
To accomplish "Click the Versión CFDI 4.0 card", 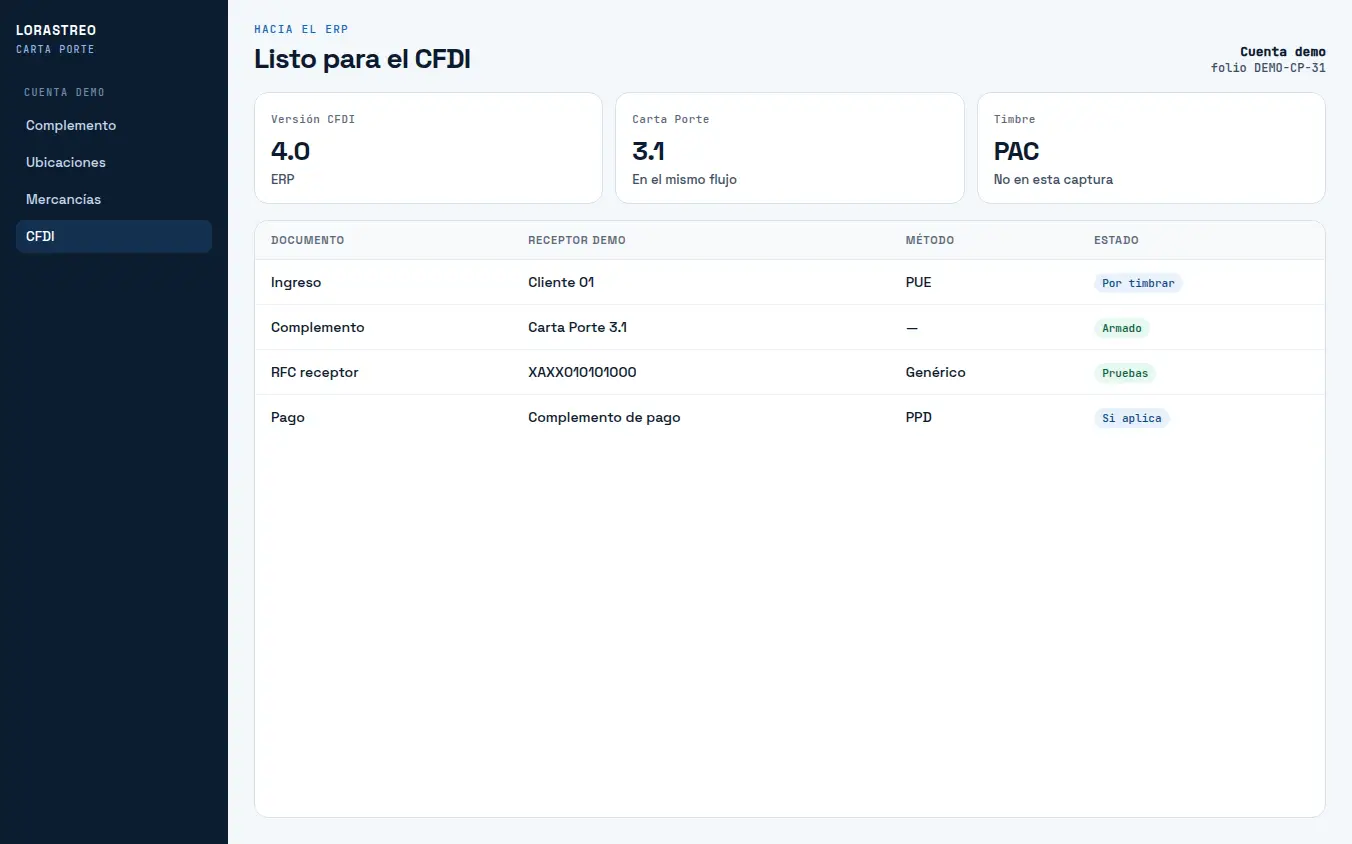I will coord(428,148).
